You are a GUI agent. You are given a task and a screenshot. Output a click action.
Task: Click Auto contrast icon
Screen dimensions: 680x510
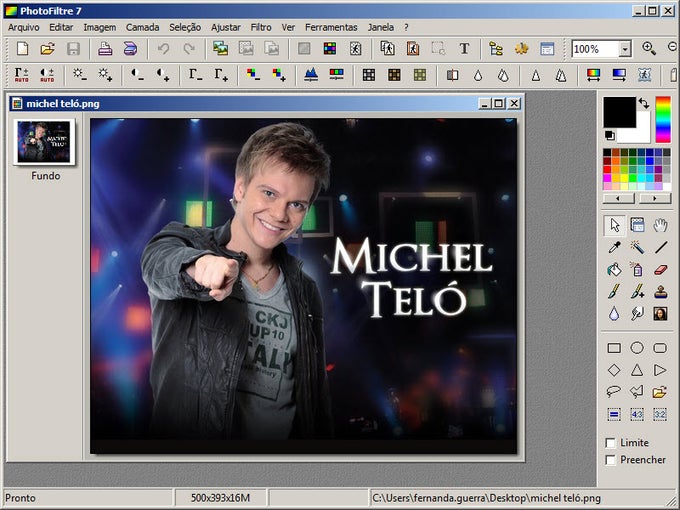47,75
